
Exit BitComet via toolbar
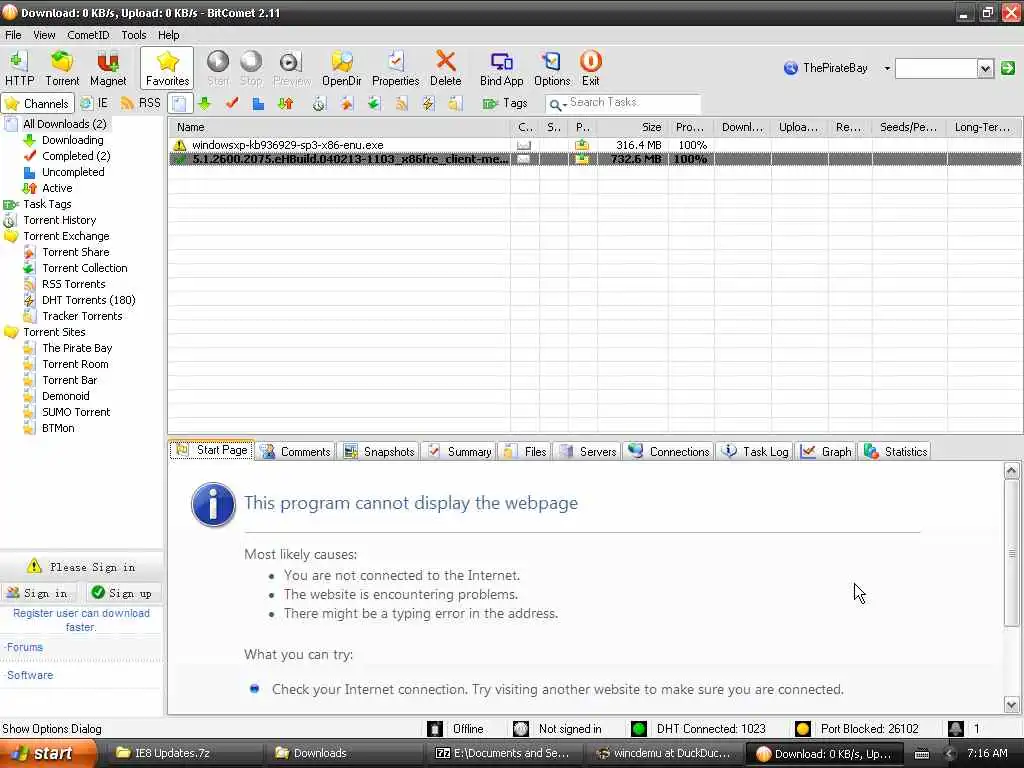tap(590, 69)
